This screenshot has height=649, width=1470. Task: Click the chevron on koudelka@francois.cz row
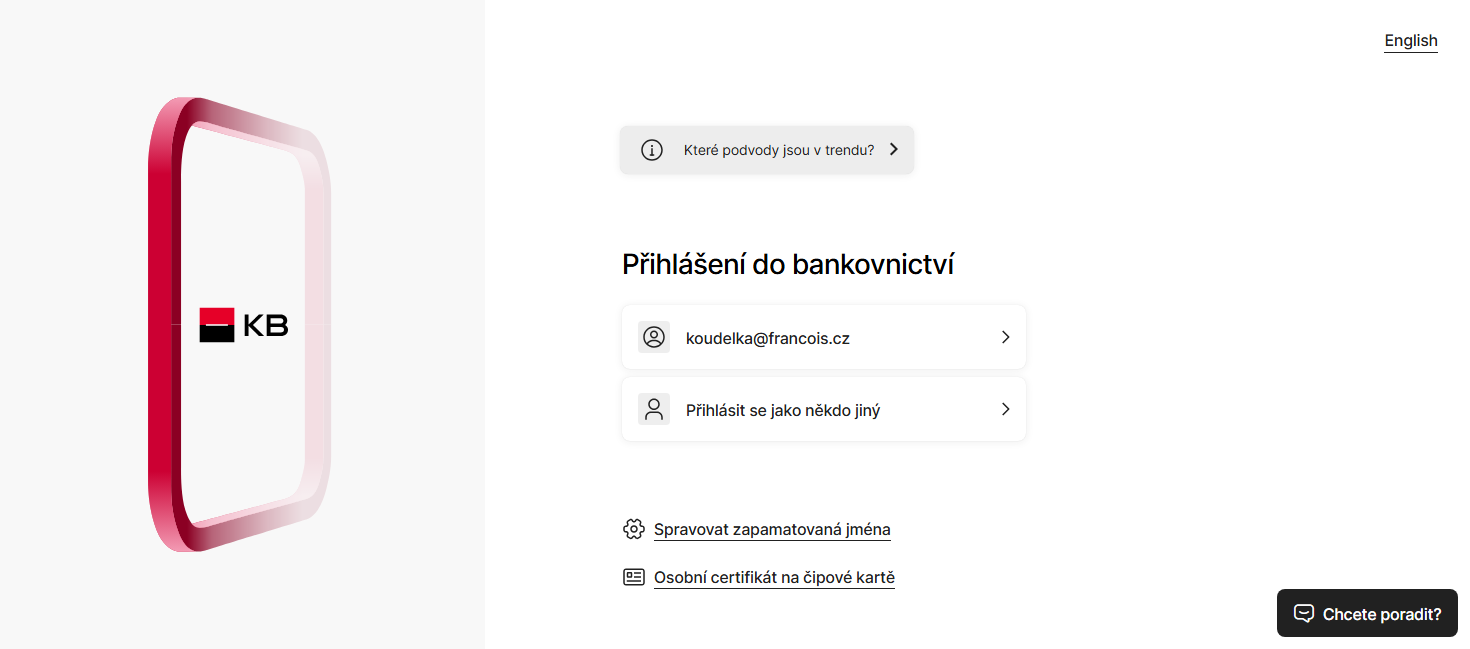1006,338
